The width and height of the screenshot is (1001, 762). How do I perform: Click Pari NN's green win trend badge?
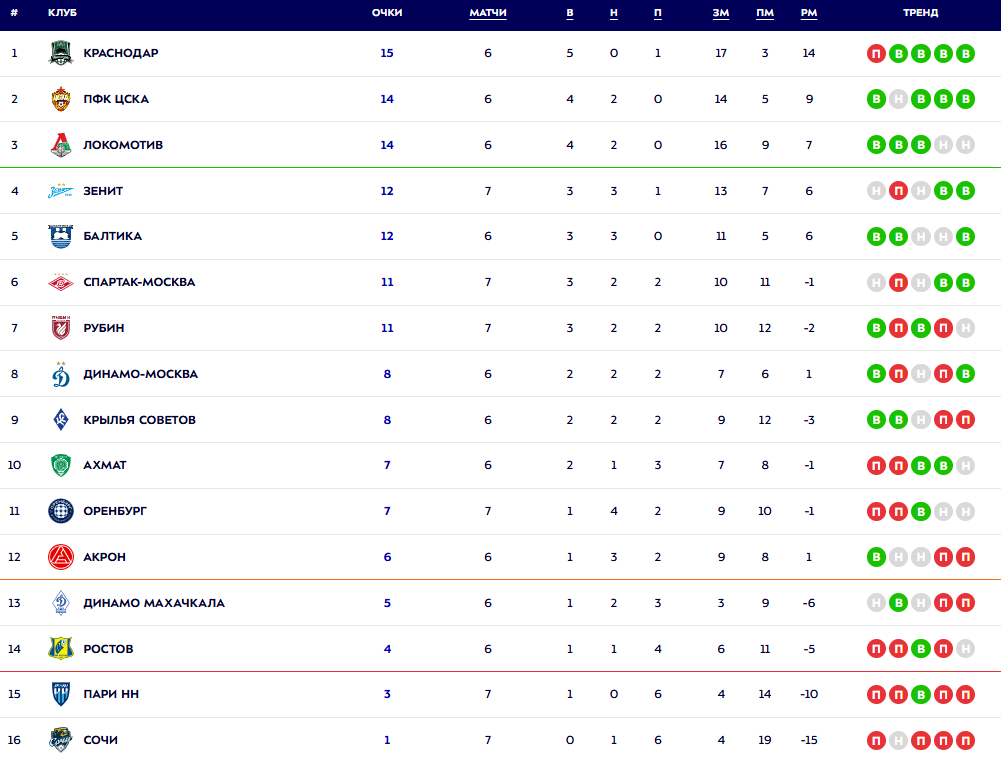click(921, 694)
